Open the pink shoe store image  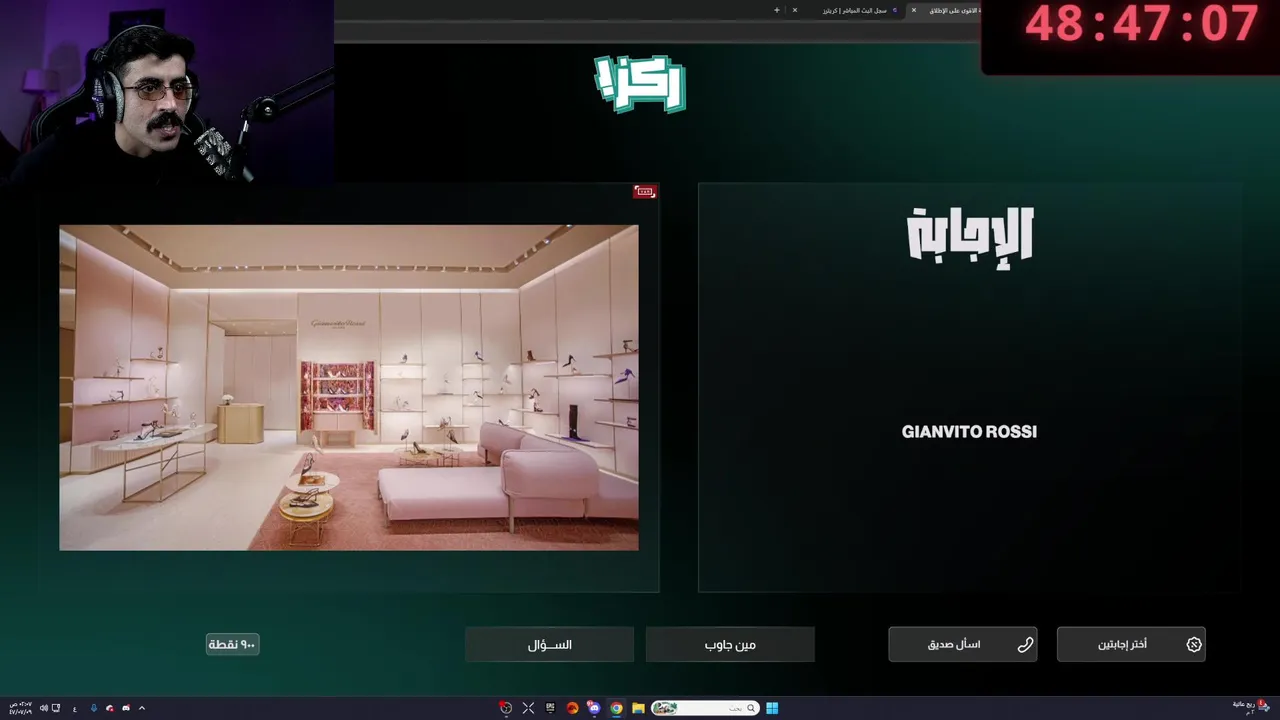click(348, 387)
